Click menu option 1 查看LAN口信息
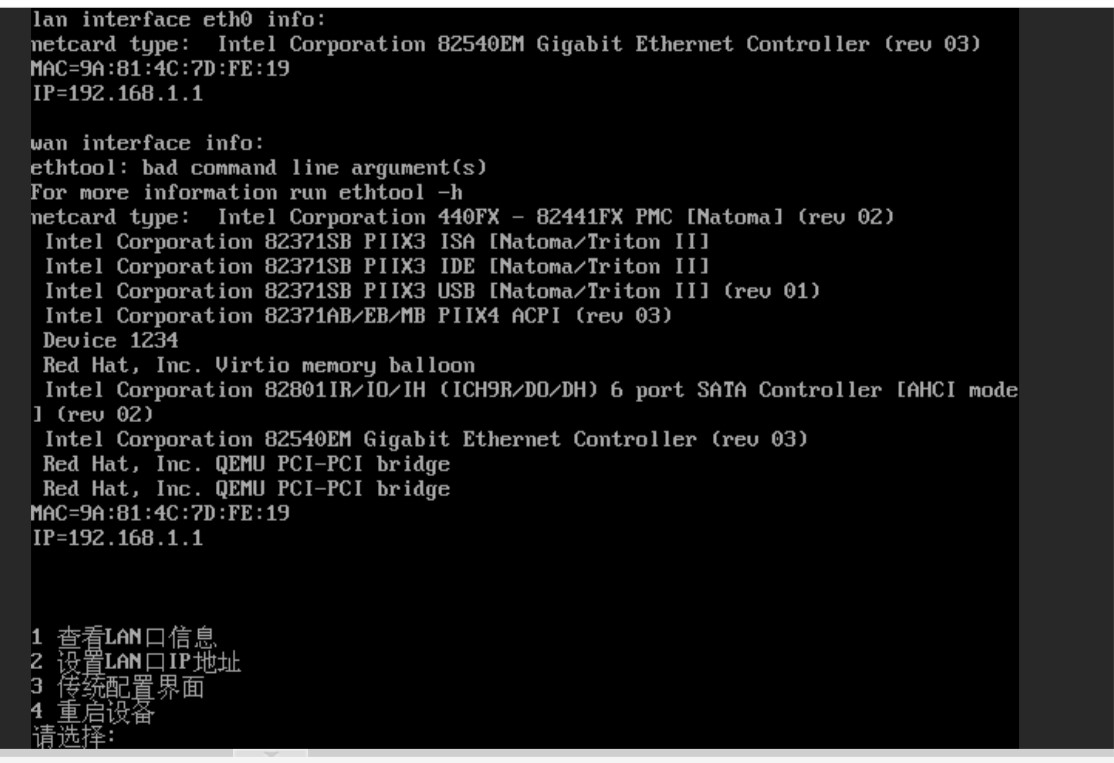1114x763 pixels. pyautogui.click(x=124, y=638)
